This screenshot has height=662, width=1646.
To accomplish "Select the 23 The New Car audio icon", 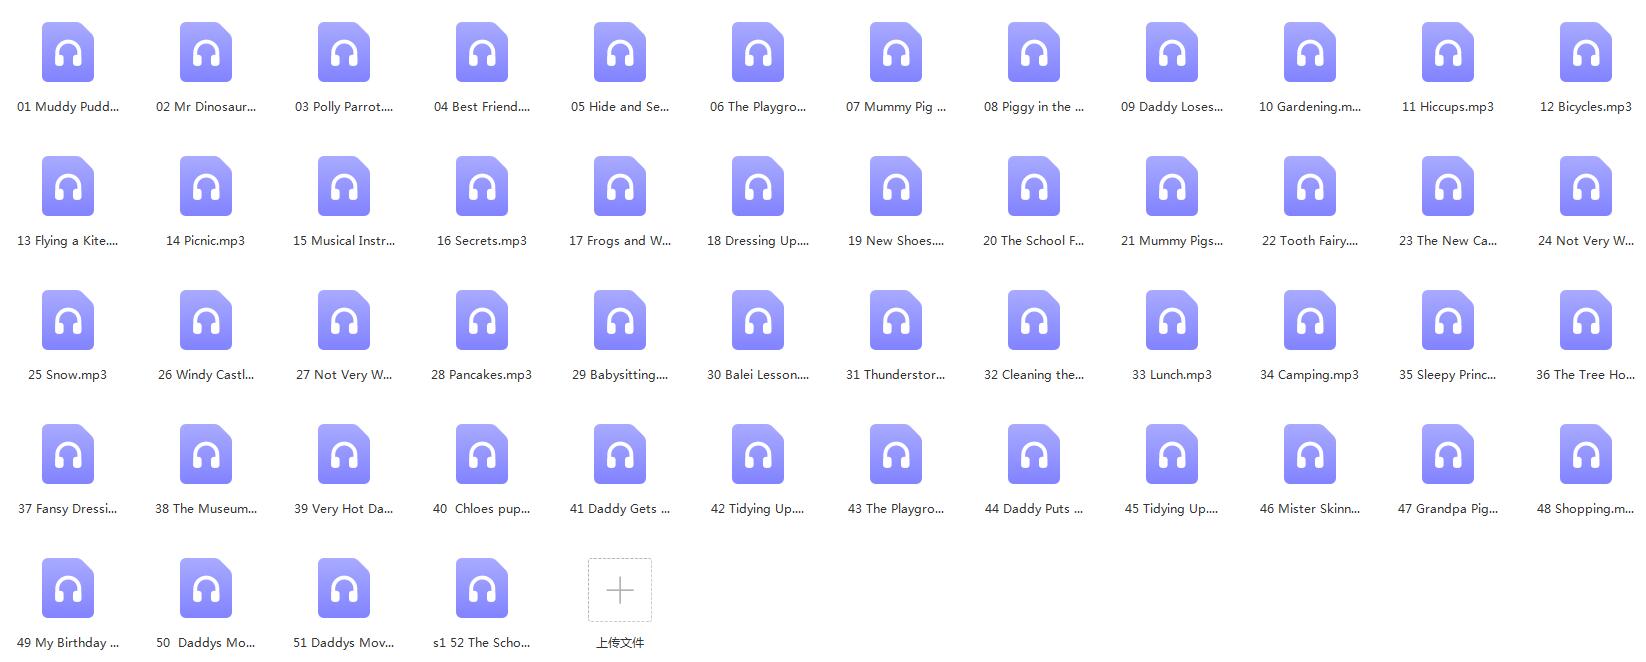I will coord(1448,186).
